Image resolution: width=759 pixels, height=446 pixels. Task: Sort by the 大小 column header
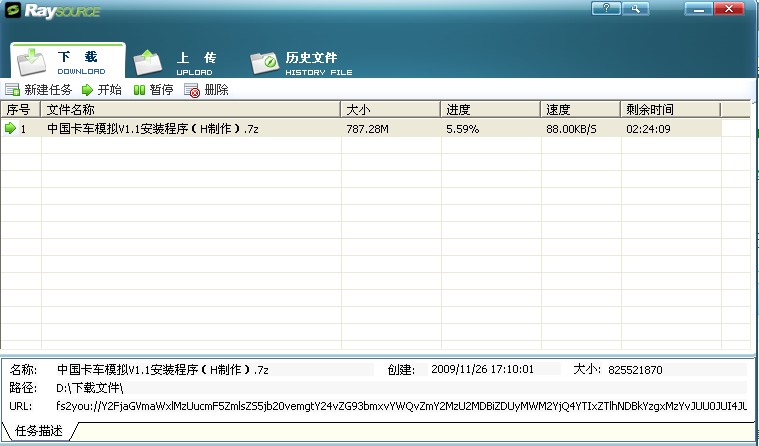coord(391,109)
